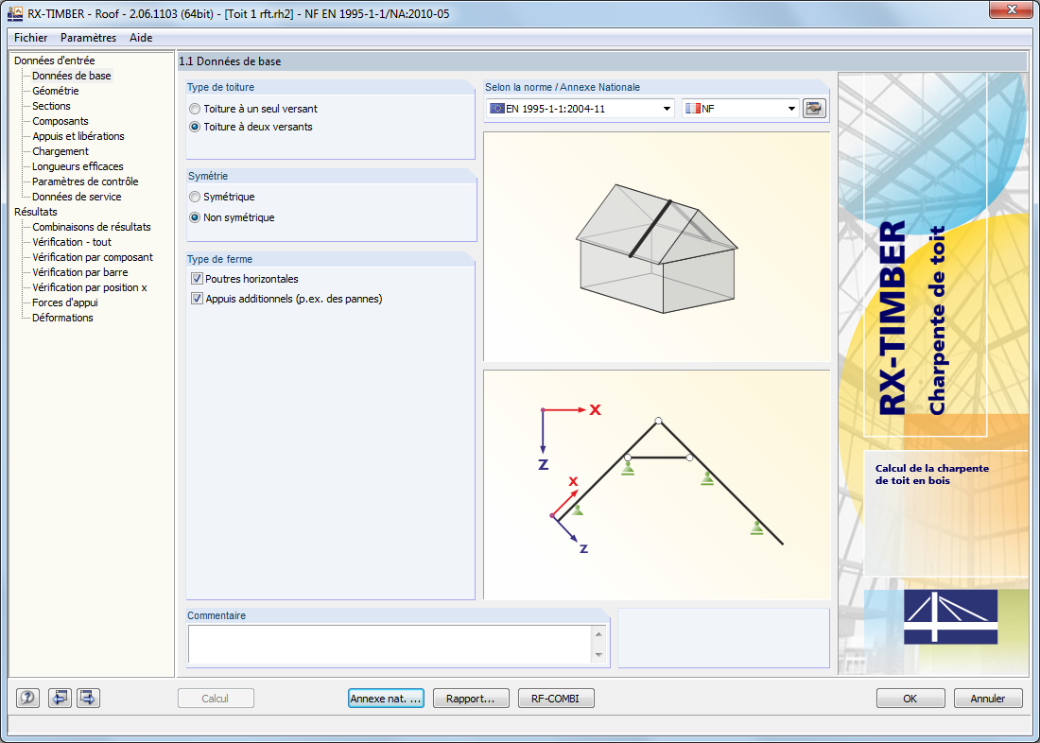The height and width of the screenshot is (743, 1040).
Task: Open the NF national annex dropdown
Action: [741, 109]
